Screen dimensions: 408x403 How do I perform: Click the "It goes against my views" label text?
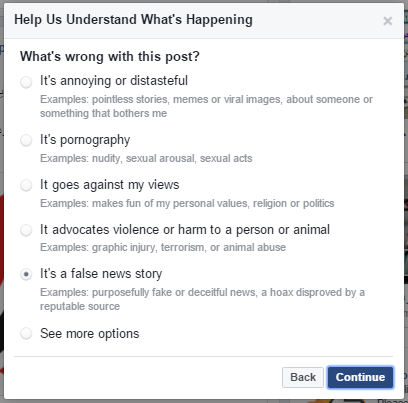110,185
